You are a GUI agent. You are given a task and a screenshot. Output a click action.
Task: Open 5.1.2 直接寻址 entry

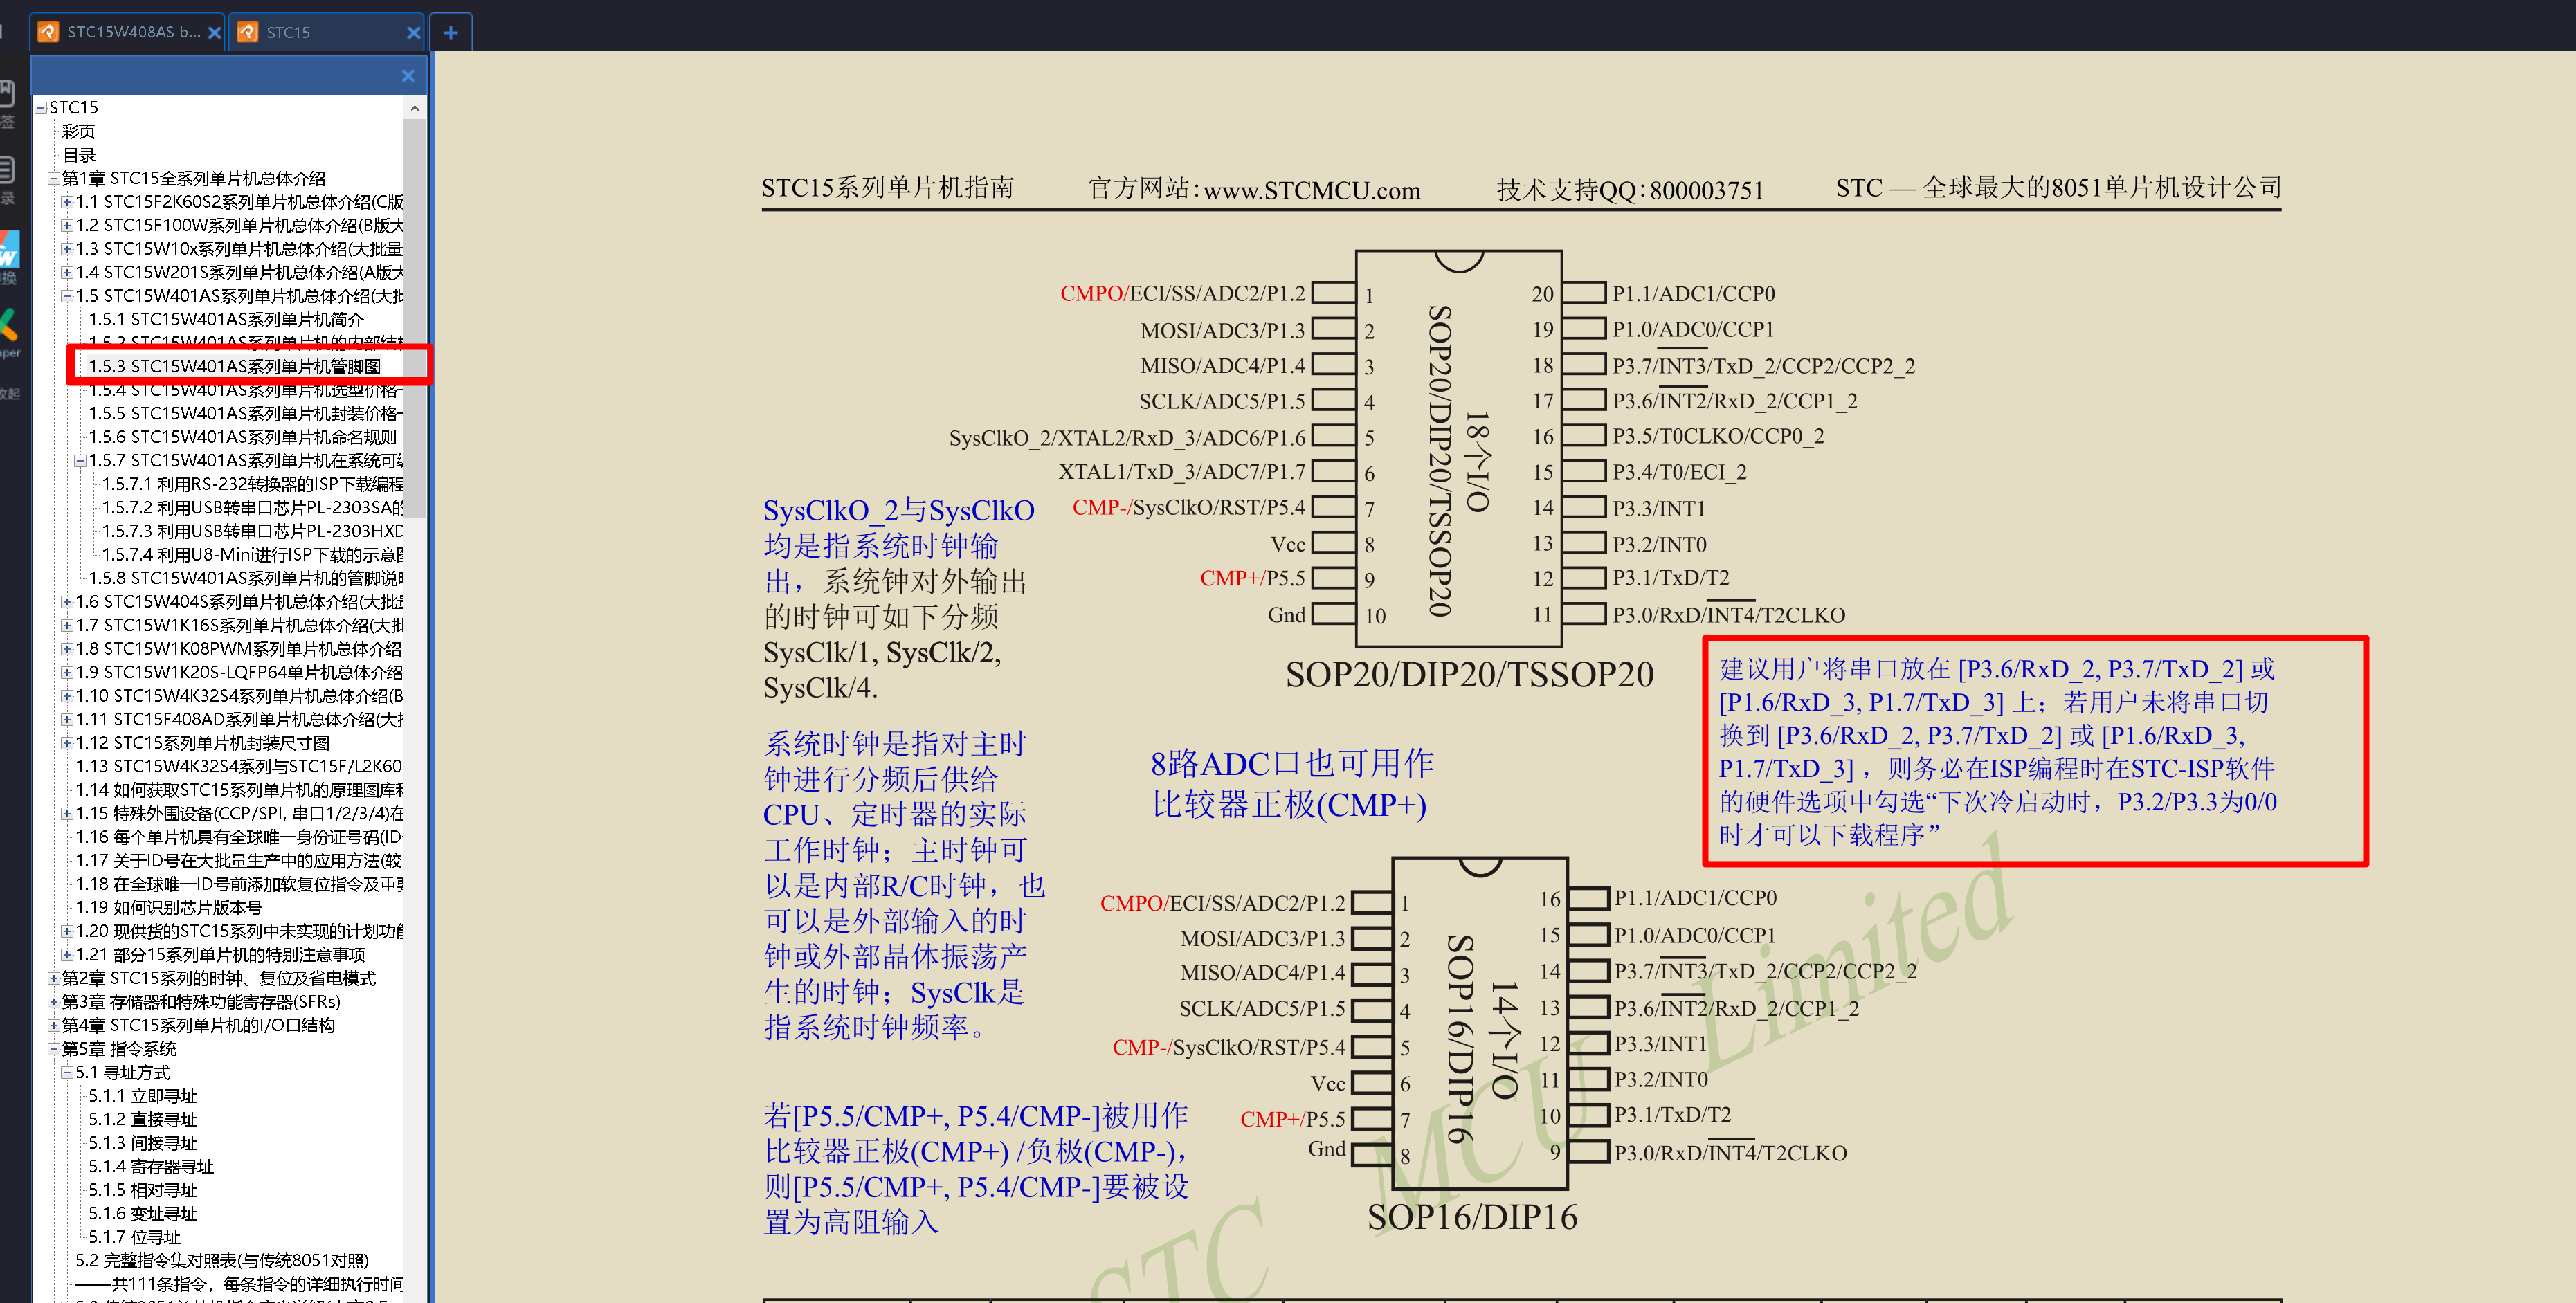[x=143, y=1120]
